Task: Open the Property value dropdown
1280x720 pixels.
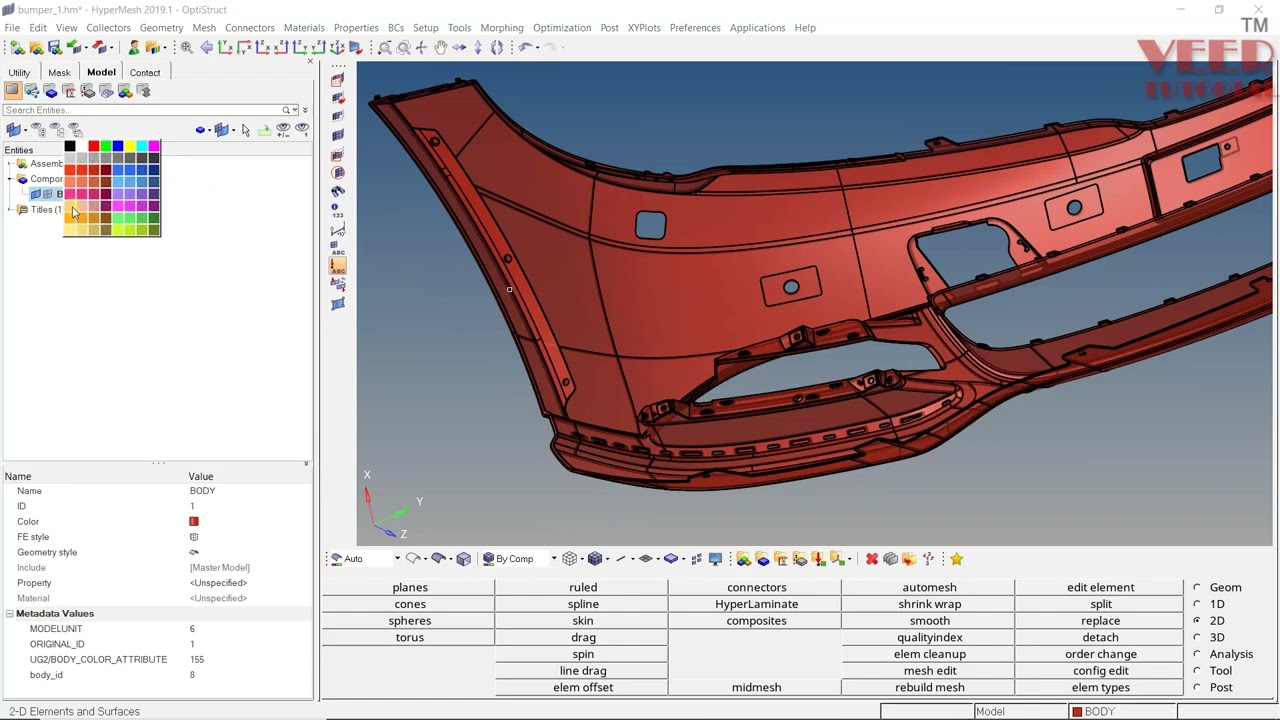Action: (x=250, y=583)
